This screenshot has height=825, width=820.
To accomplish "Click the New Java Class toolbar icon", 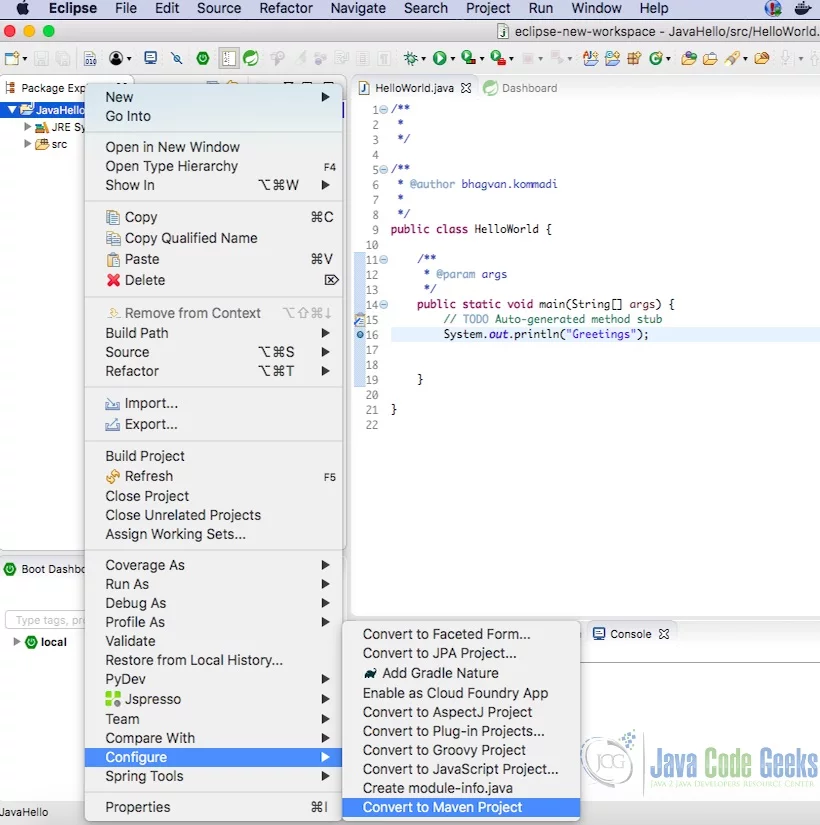I will coord(656,58).
